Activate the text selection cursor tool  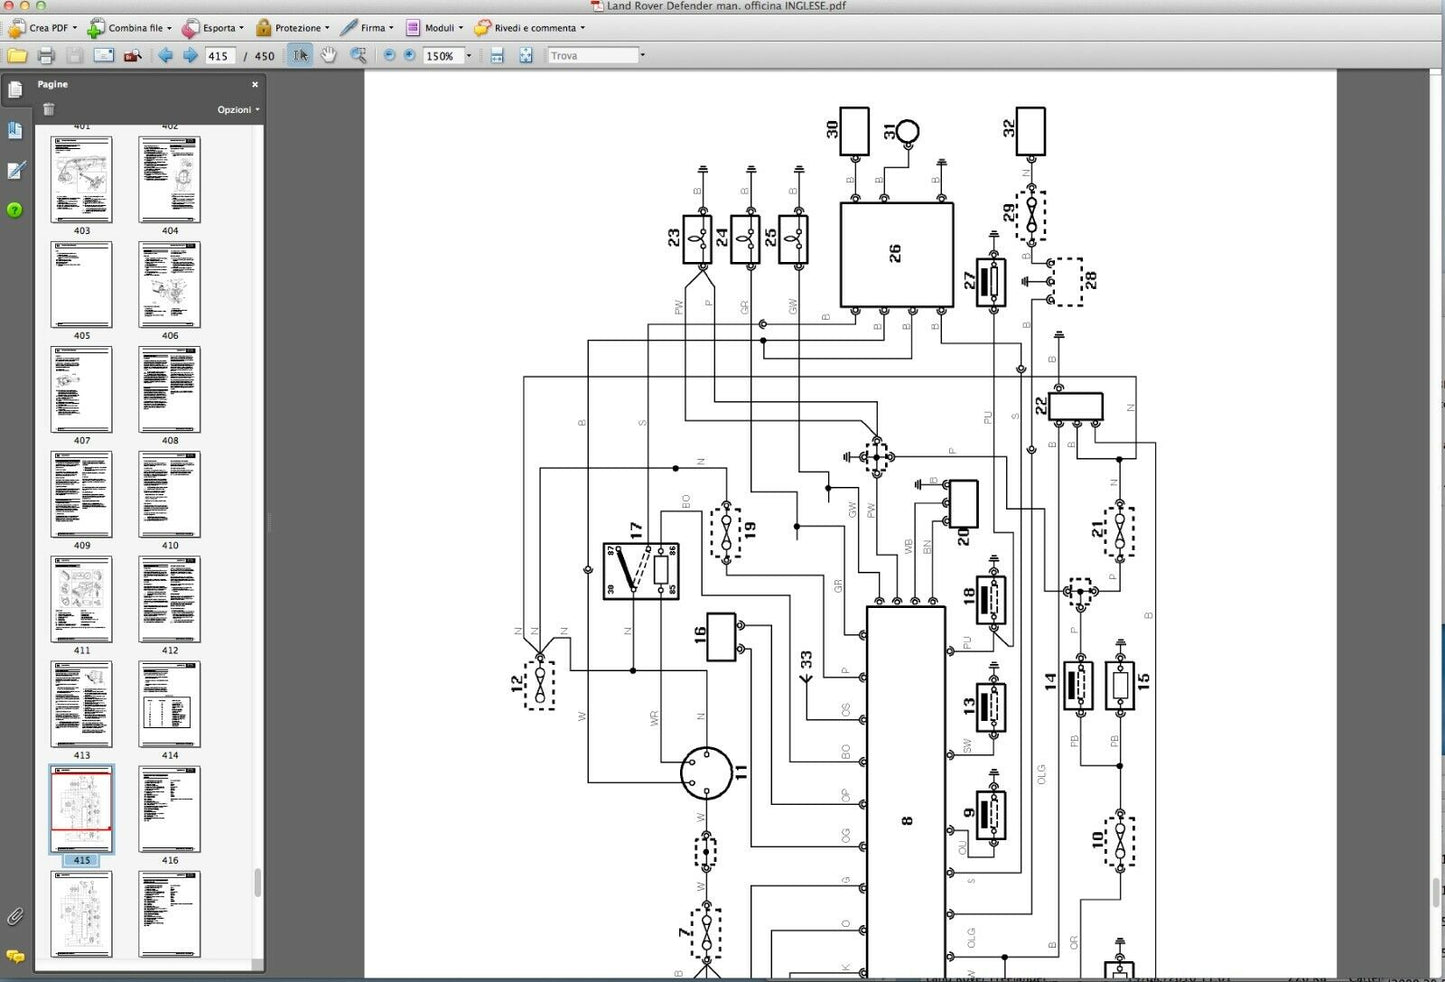[300, 56]
